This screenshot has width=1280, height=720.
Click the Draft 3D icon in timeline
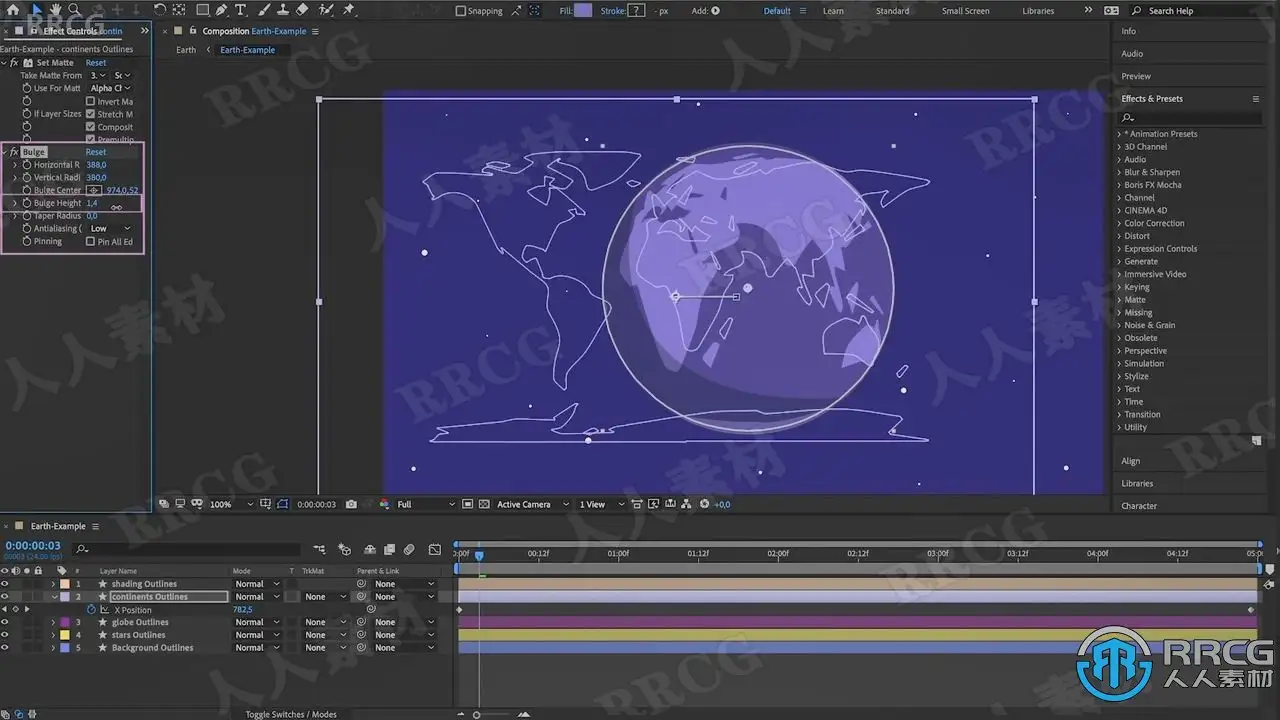tap(344, 549)
